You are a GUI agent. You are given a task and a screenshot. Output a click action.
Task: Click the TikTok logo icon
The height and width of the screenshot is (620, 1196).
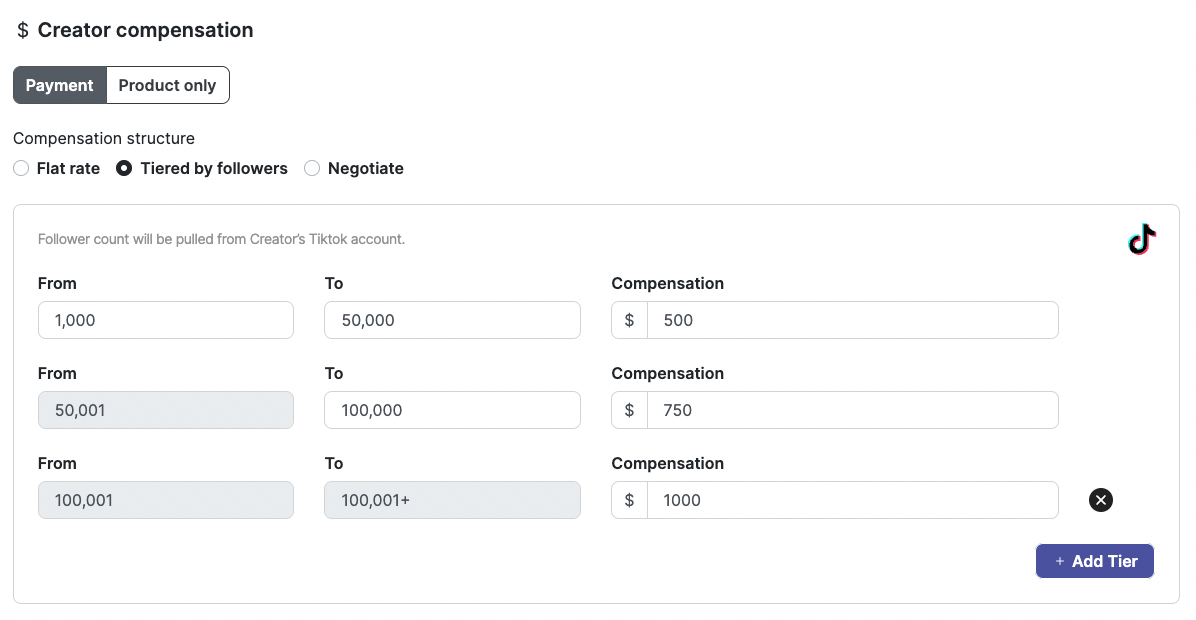point(1141,240)
